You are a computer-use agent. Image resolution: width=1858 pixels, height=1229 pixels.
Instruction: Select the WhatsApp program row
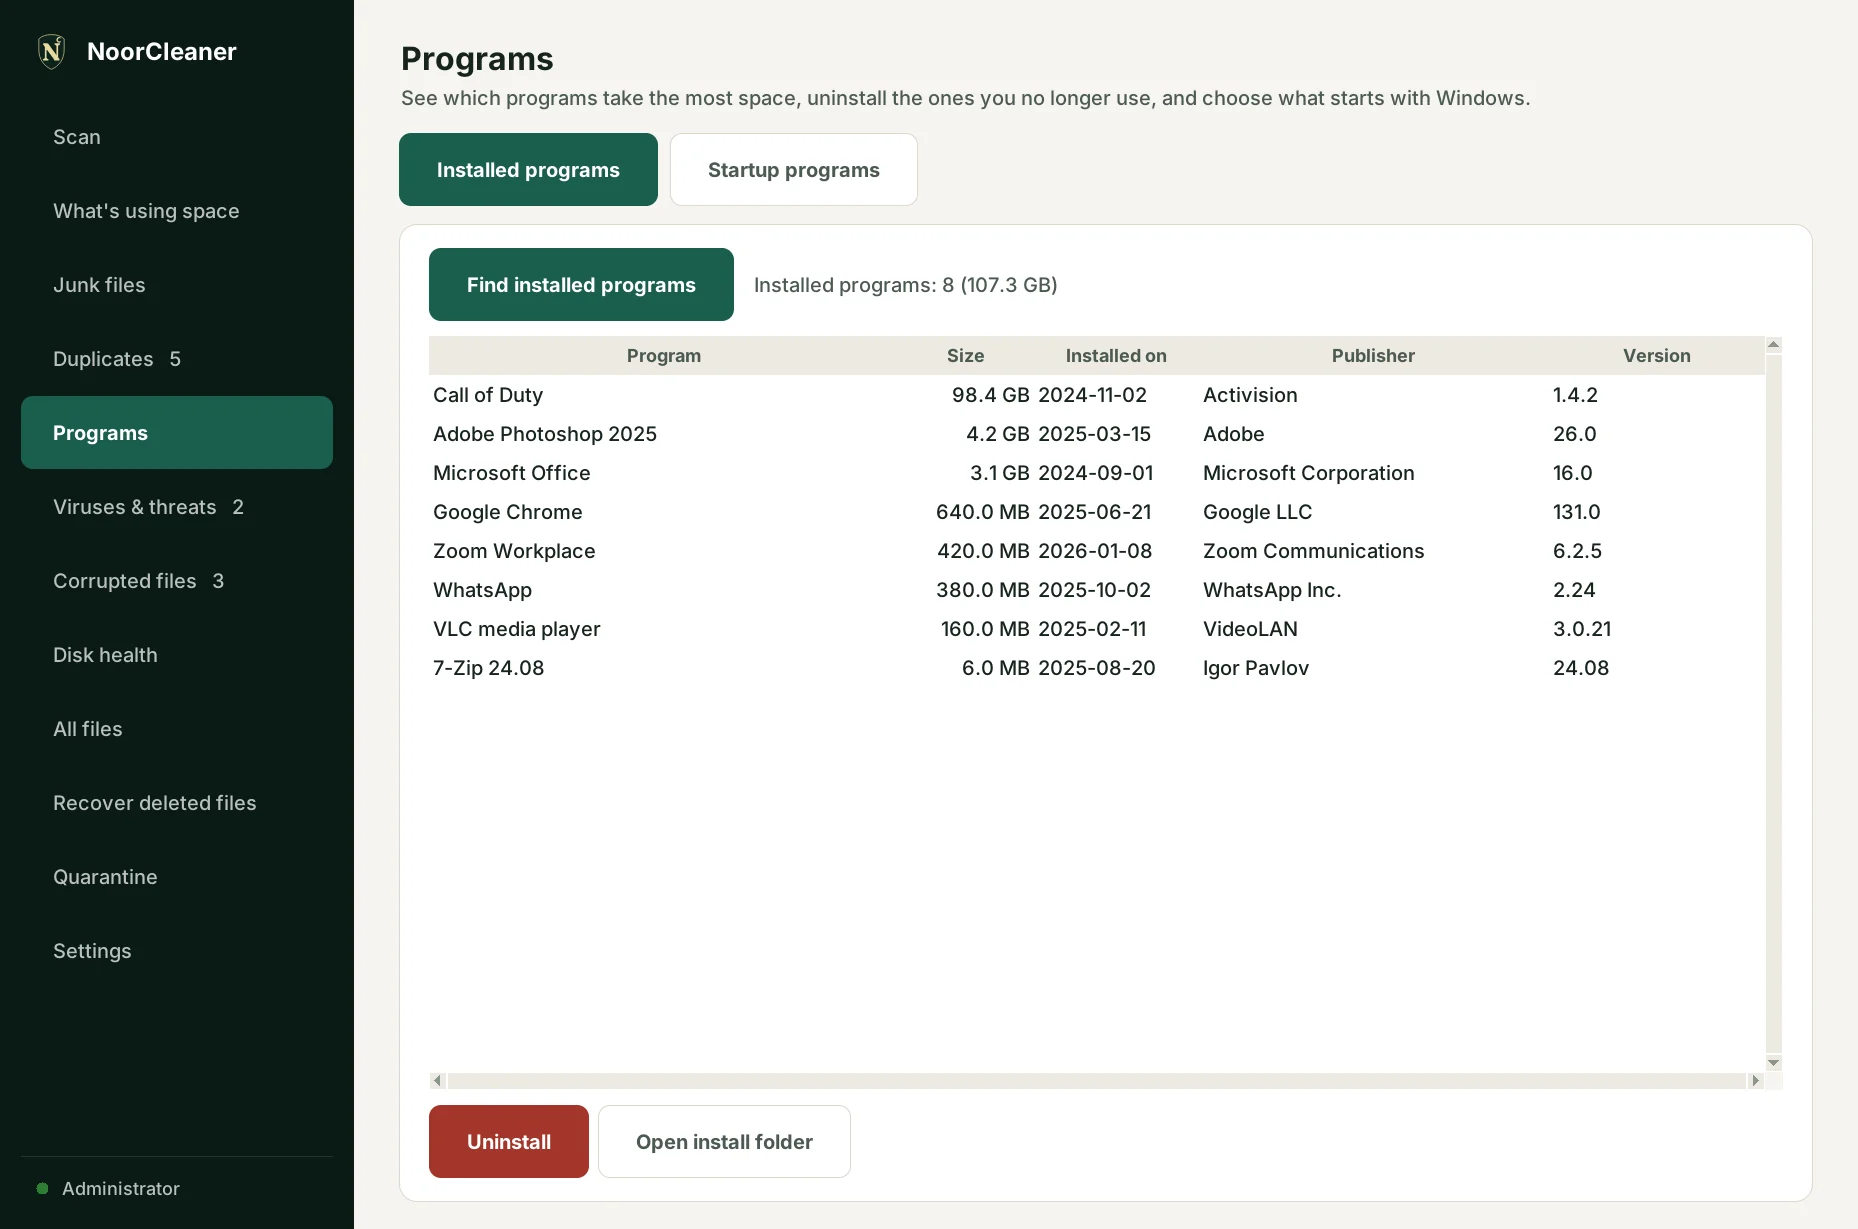click(x=1097, y=590)
